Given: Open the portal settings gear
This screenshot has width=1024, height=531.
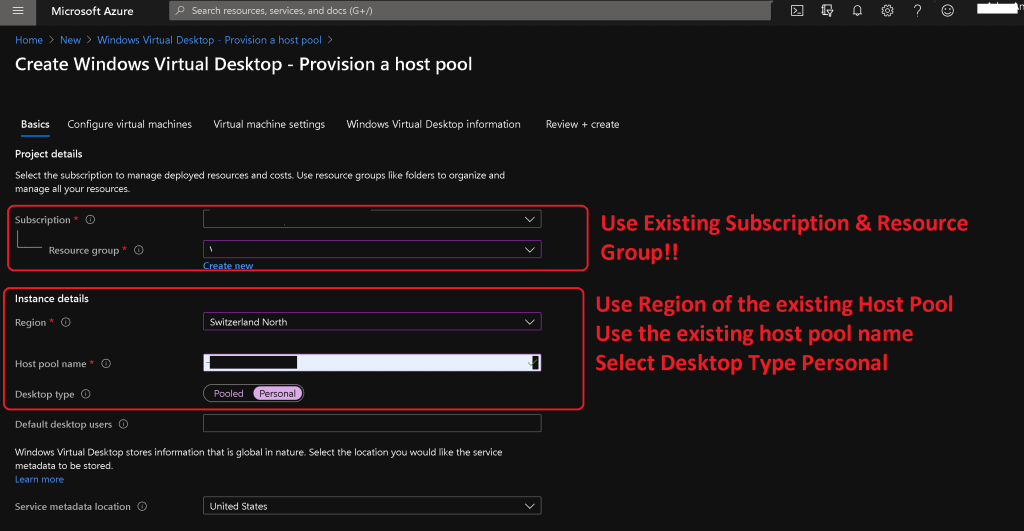Looking at the screenshot, I should point(887,10).
